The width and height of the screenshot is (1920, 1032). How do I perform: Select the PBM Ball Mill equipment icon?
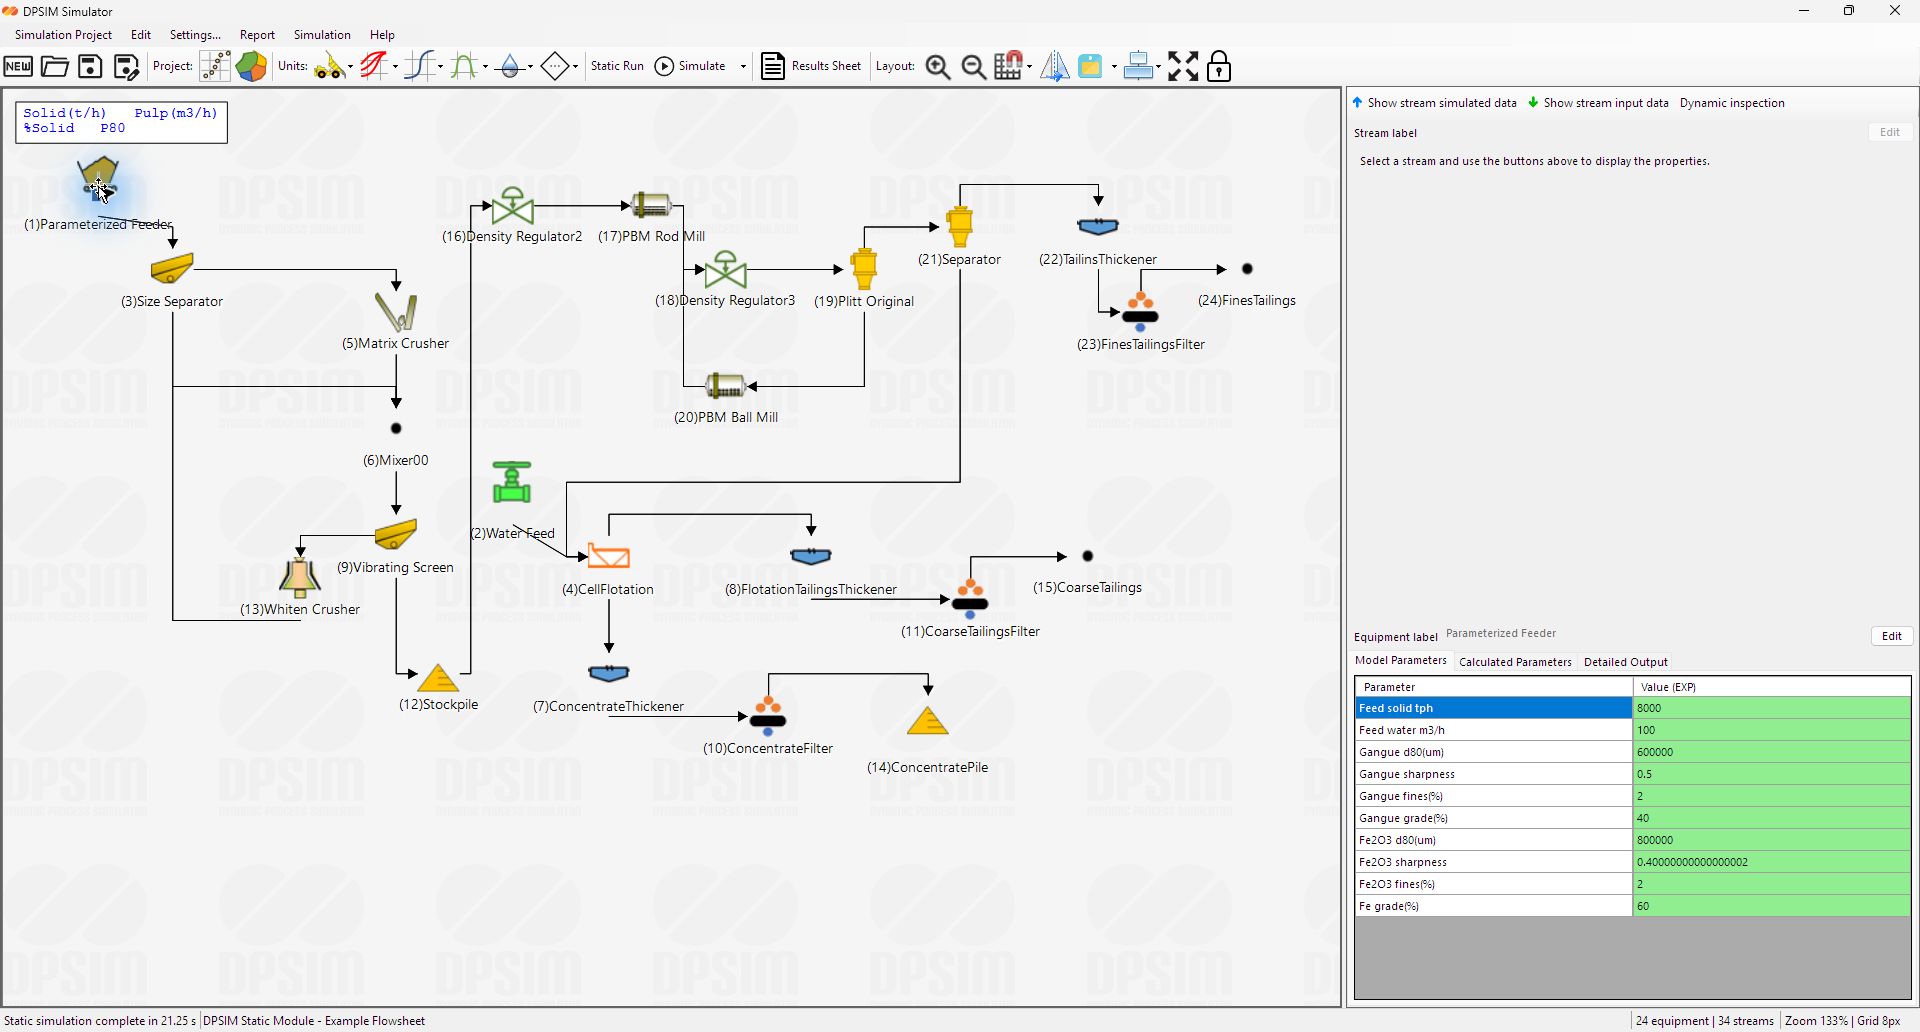click(726, 386)
